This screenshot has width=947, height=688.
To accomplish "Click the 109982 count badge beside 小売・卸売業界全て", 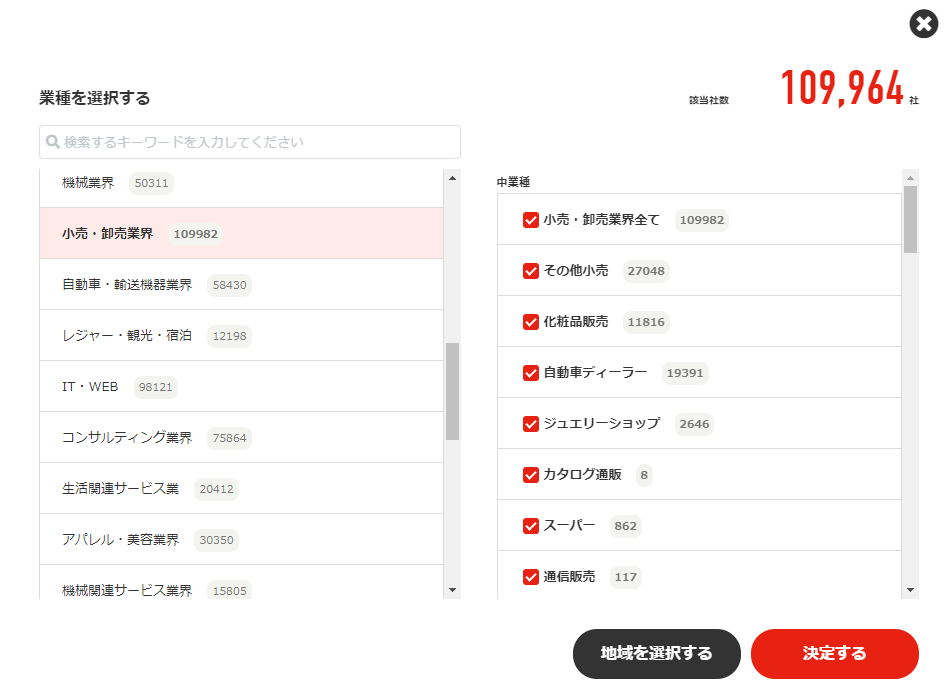I will pyautogui.click(x=702, y=220).
